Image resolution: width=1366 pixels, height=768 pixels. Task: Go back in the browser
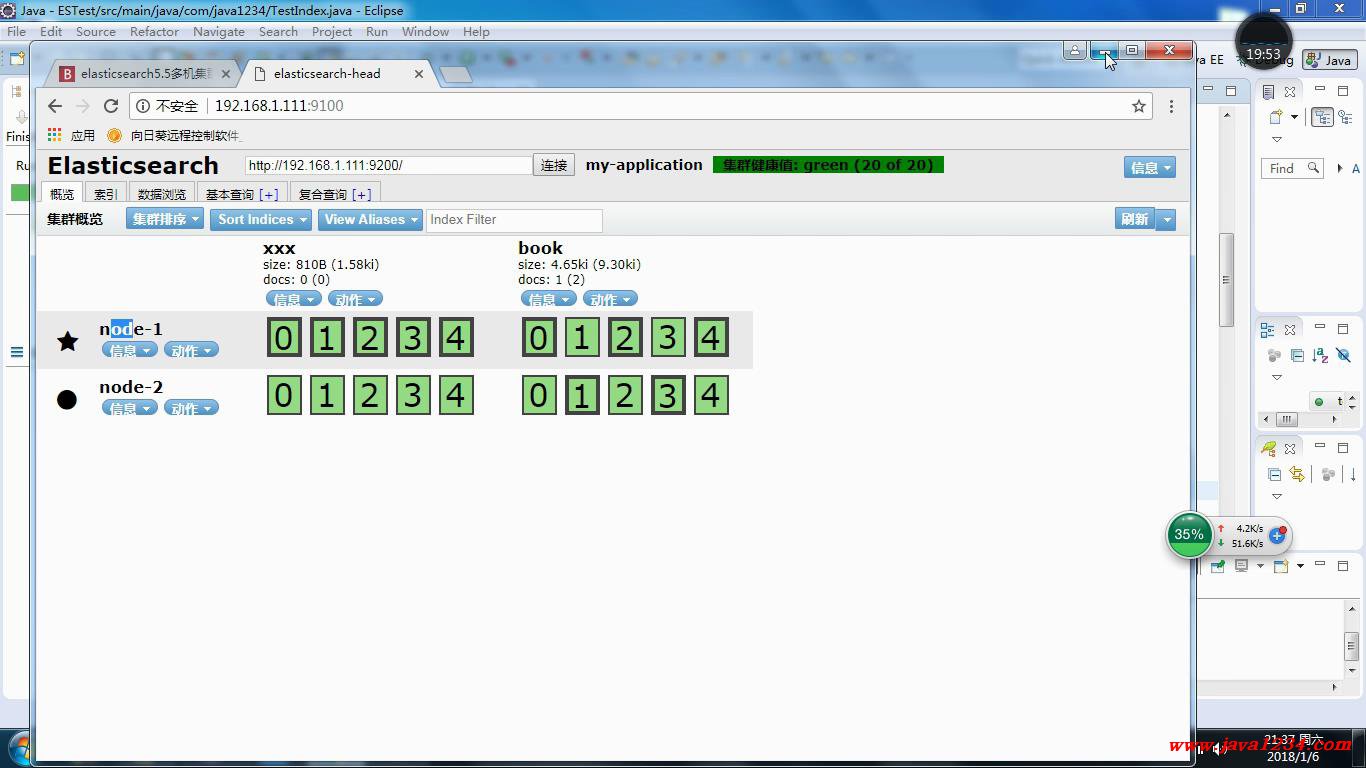coord(55,106)
